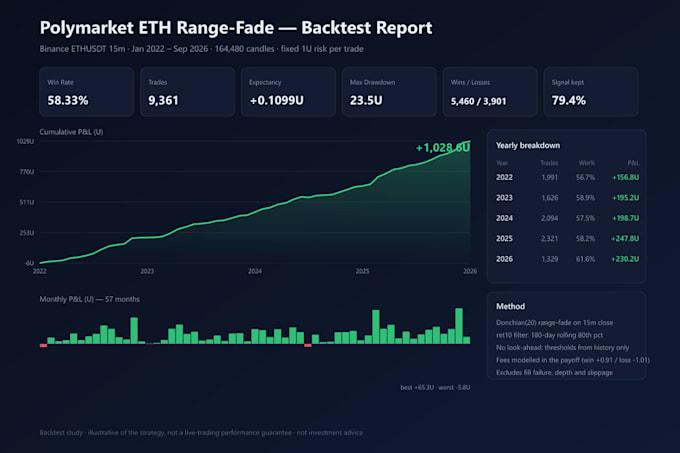This screenshot has height=453, width=680.
Task: Select the 2026 win rate 61.6%
Action: tap(585, 259)
